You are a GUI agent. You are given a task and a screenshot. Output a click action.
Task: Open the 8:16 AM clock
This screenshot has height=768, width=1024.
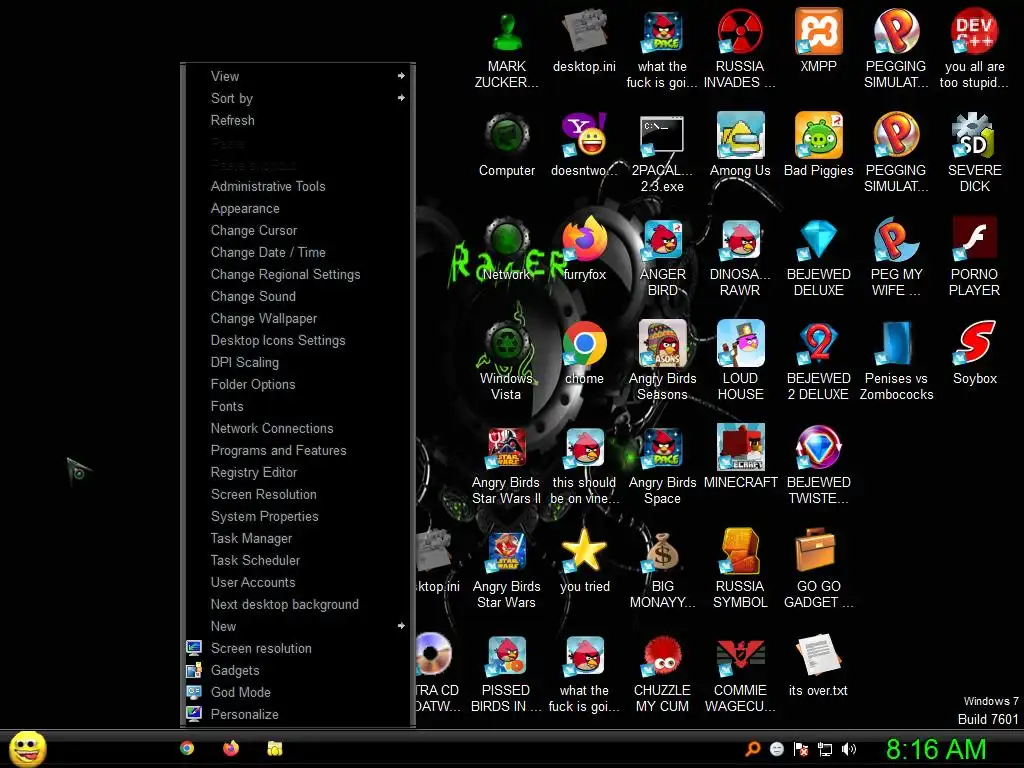click(936, 749)
